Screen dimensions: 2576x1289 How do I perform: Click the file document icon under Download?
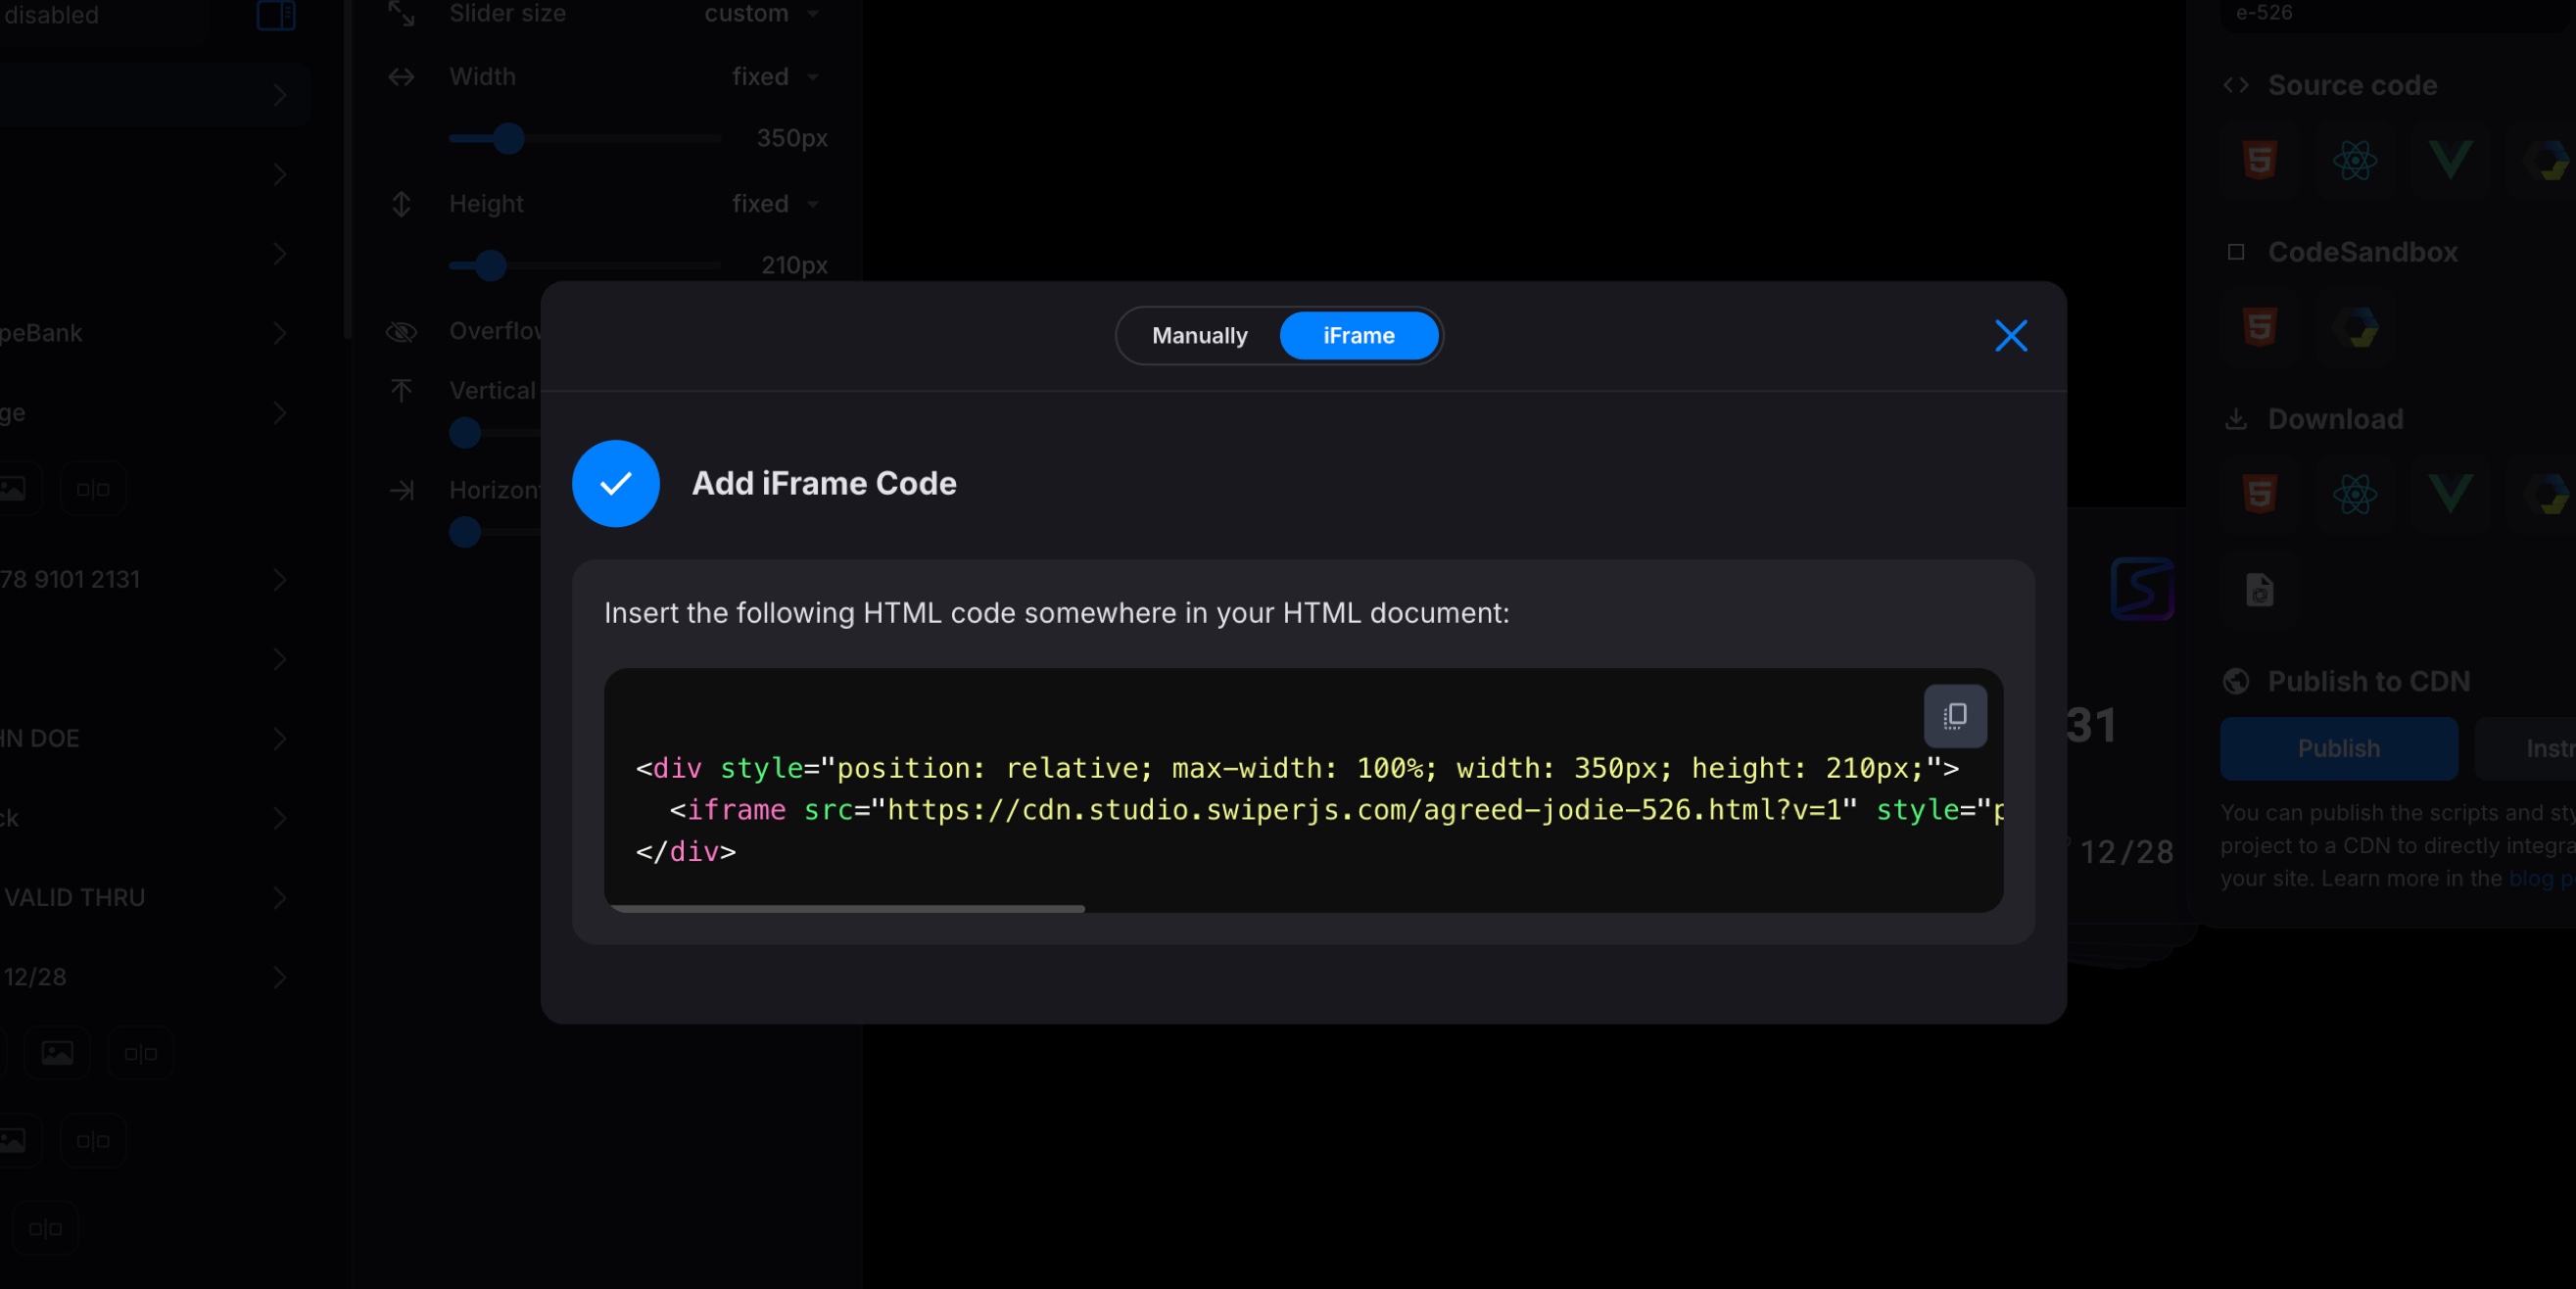(x=2260, y=590)
